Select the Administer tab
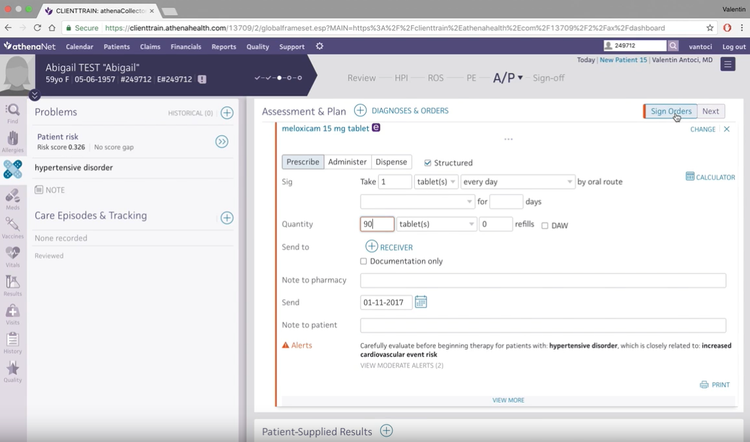The height and width of the screenshot is (442, 750). (347, 162)
